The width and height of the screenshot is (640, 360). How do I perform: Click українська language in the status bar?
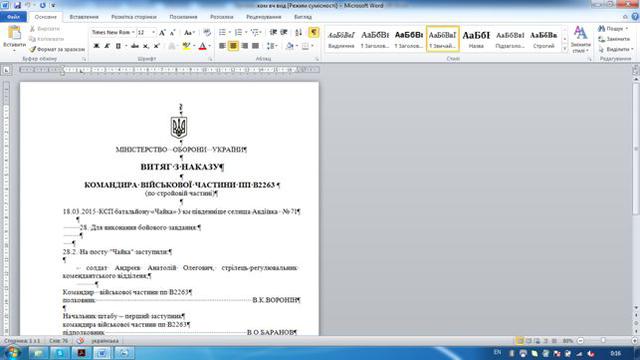point(105,340)
